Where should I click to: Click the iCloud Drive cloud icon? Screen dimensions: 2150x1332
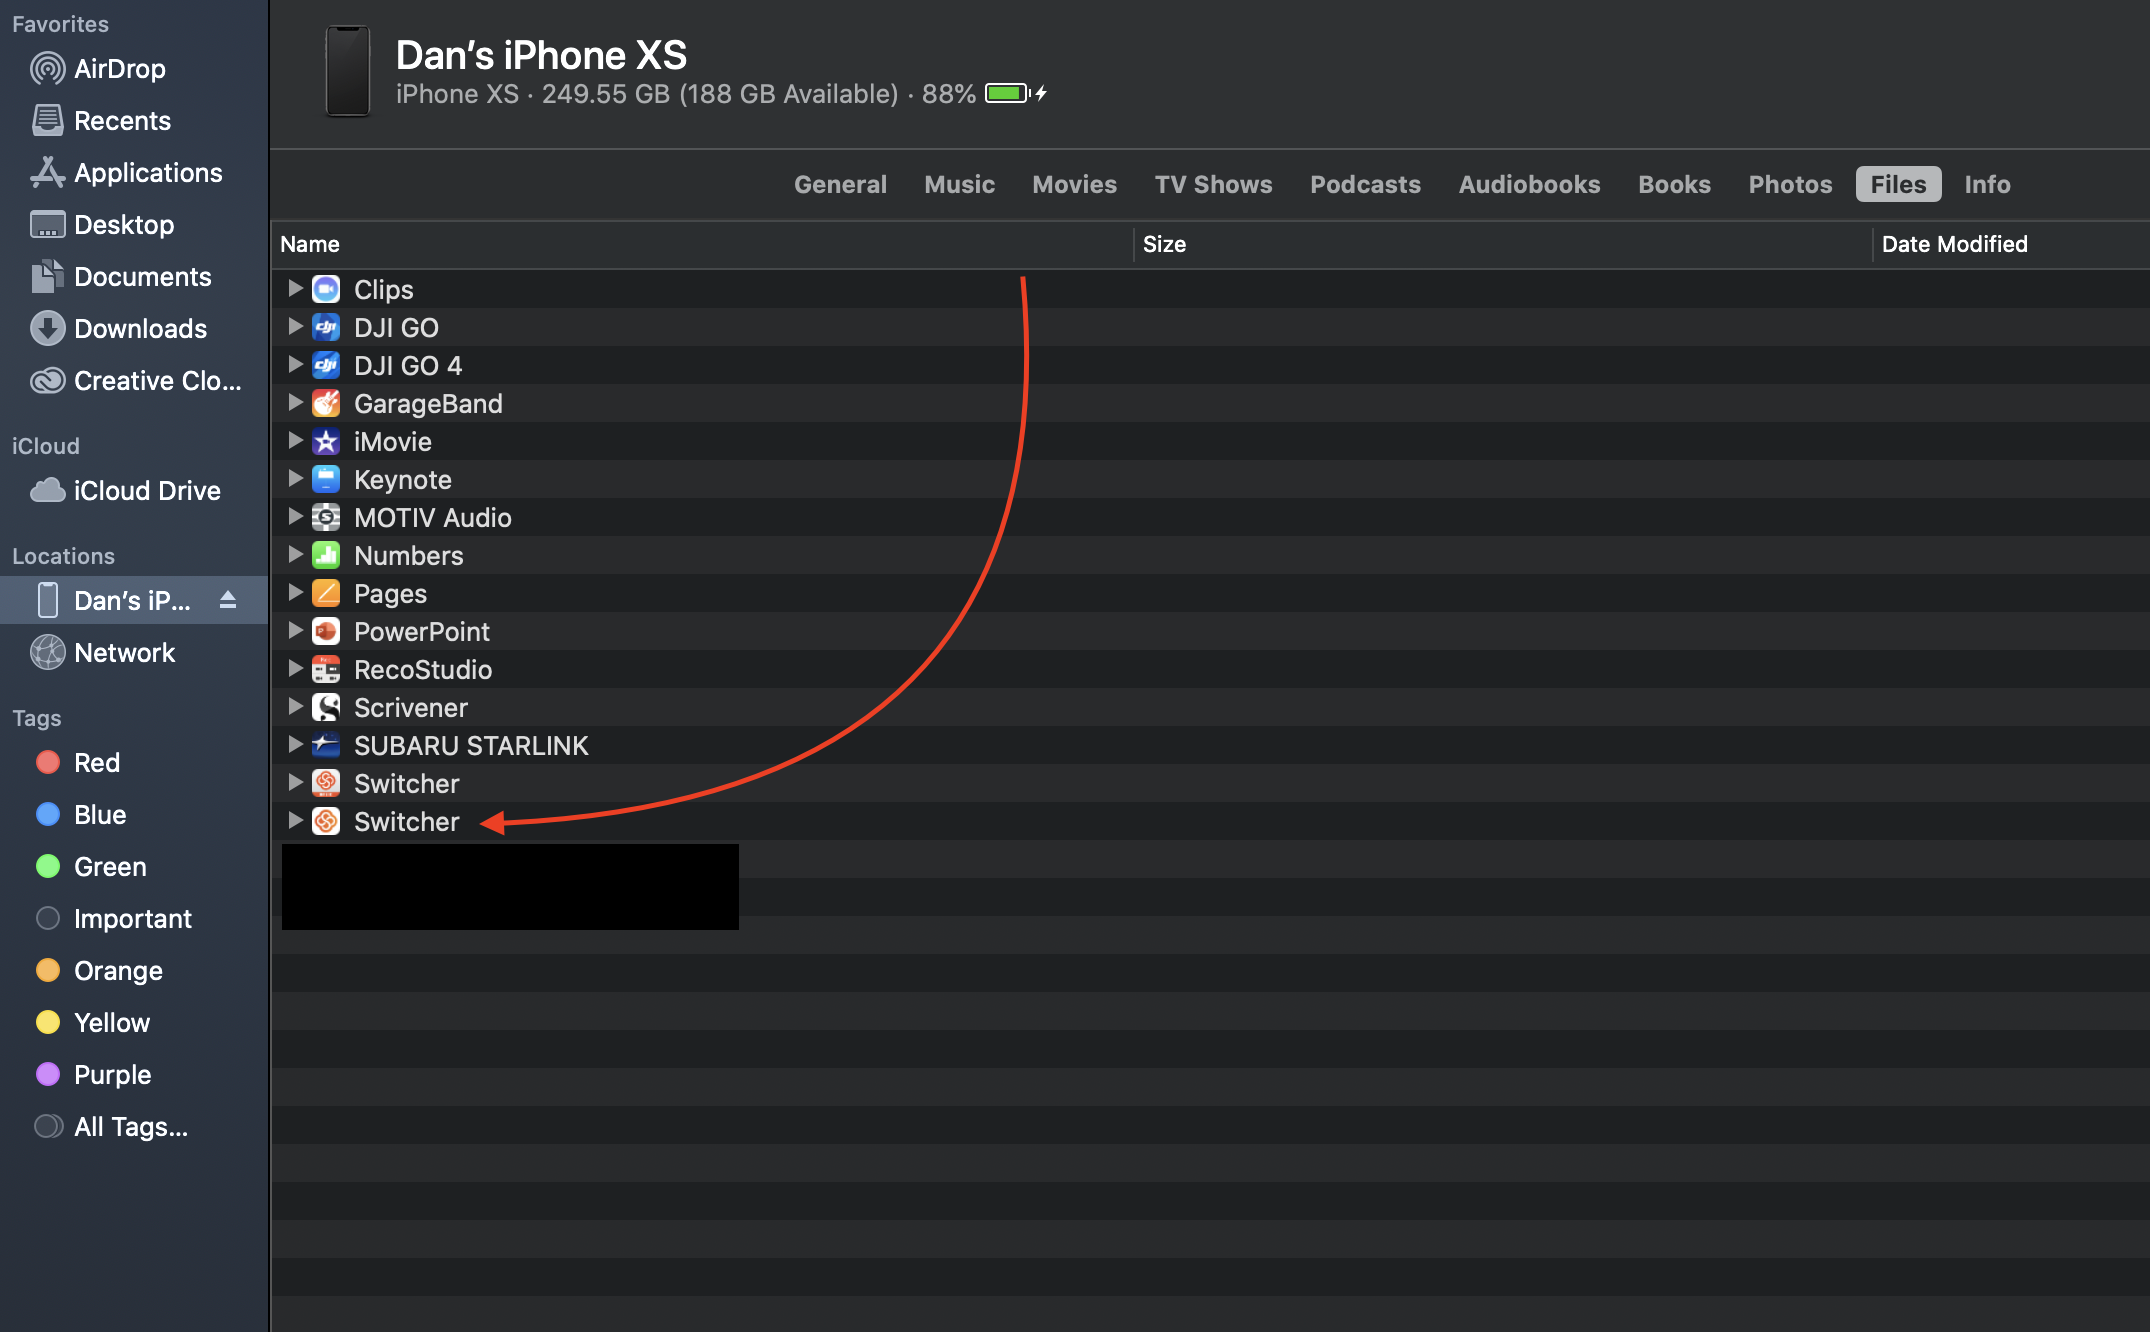click(x=47, y=491)
